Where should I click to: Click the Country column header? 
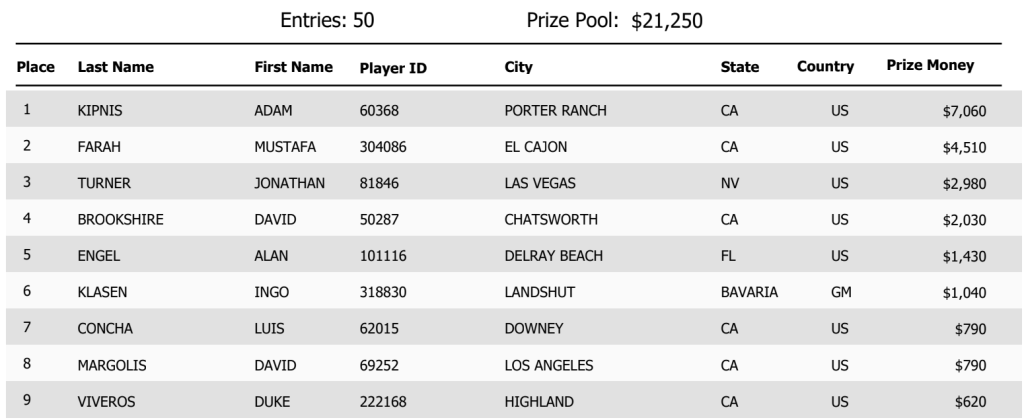825,68
